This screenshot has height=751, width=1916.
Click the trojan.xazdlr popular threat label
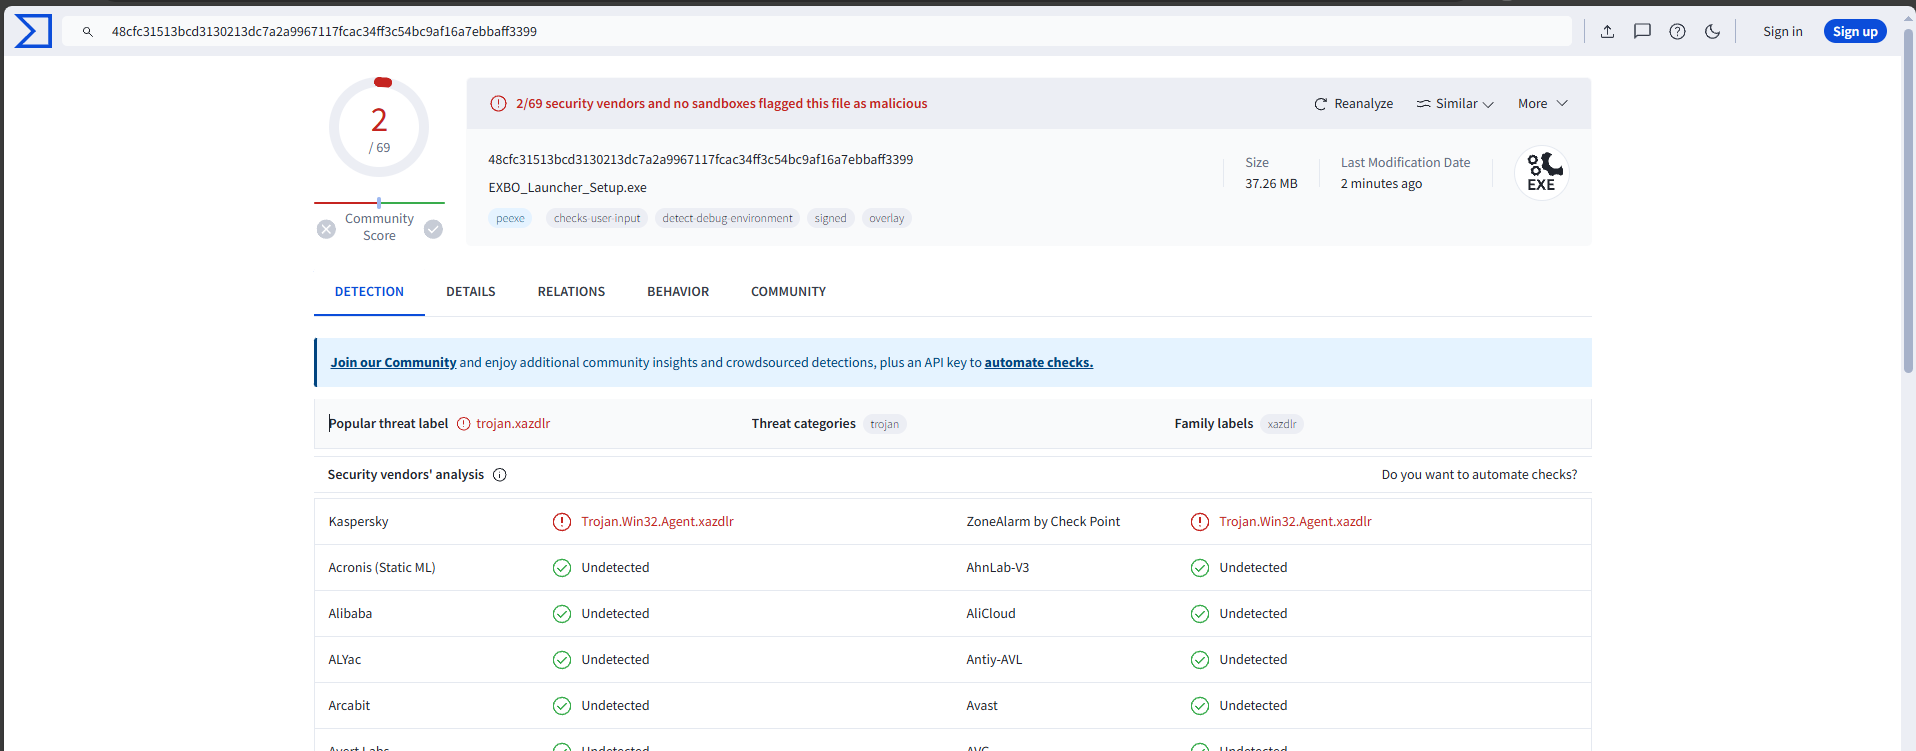click(x=513, y=424)
